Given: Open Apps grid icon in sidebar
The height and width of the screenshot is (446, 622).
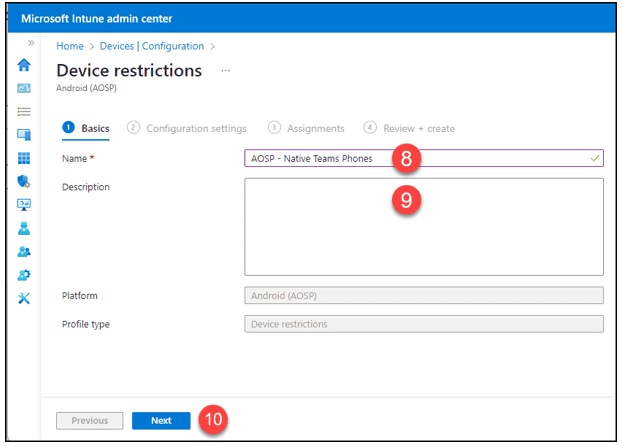Looking at the screenshot, I should (24, 158).
